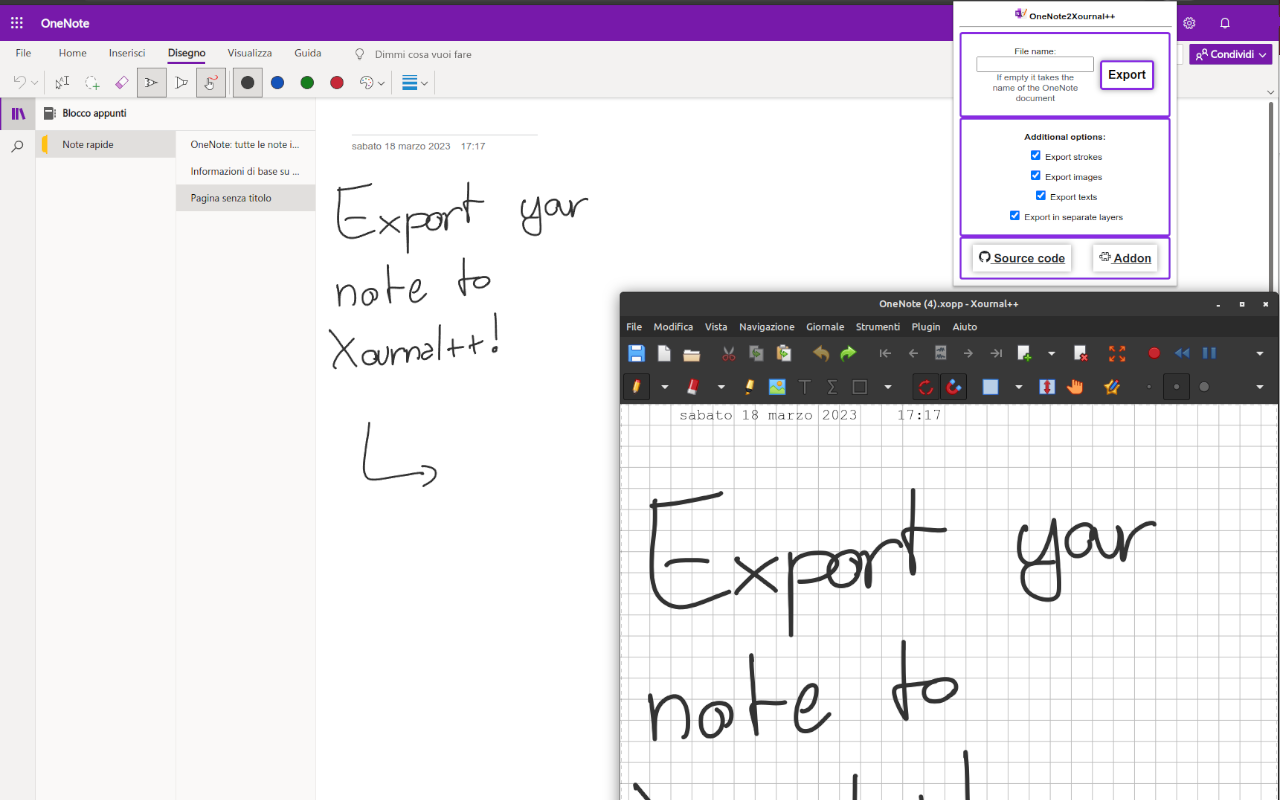Expand the select region dropdown in Xournal++
Screen dimensions: 1280x800
1019,387
